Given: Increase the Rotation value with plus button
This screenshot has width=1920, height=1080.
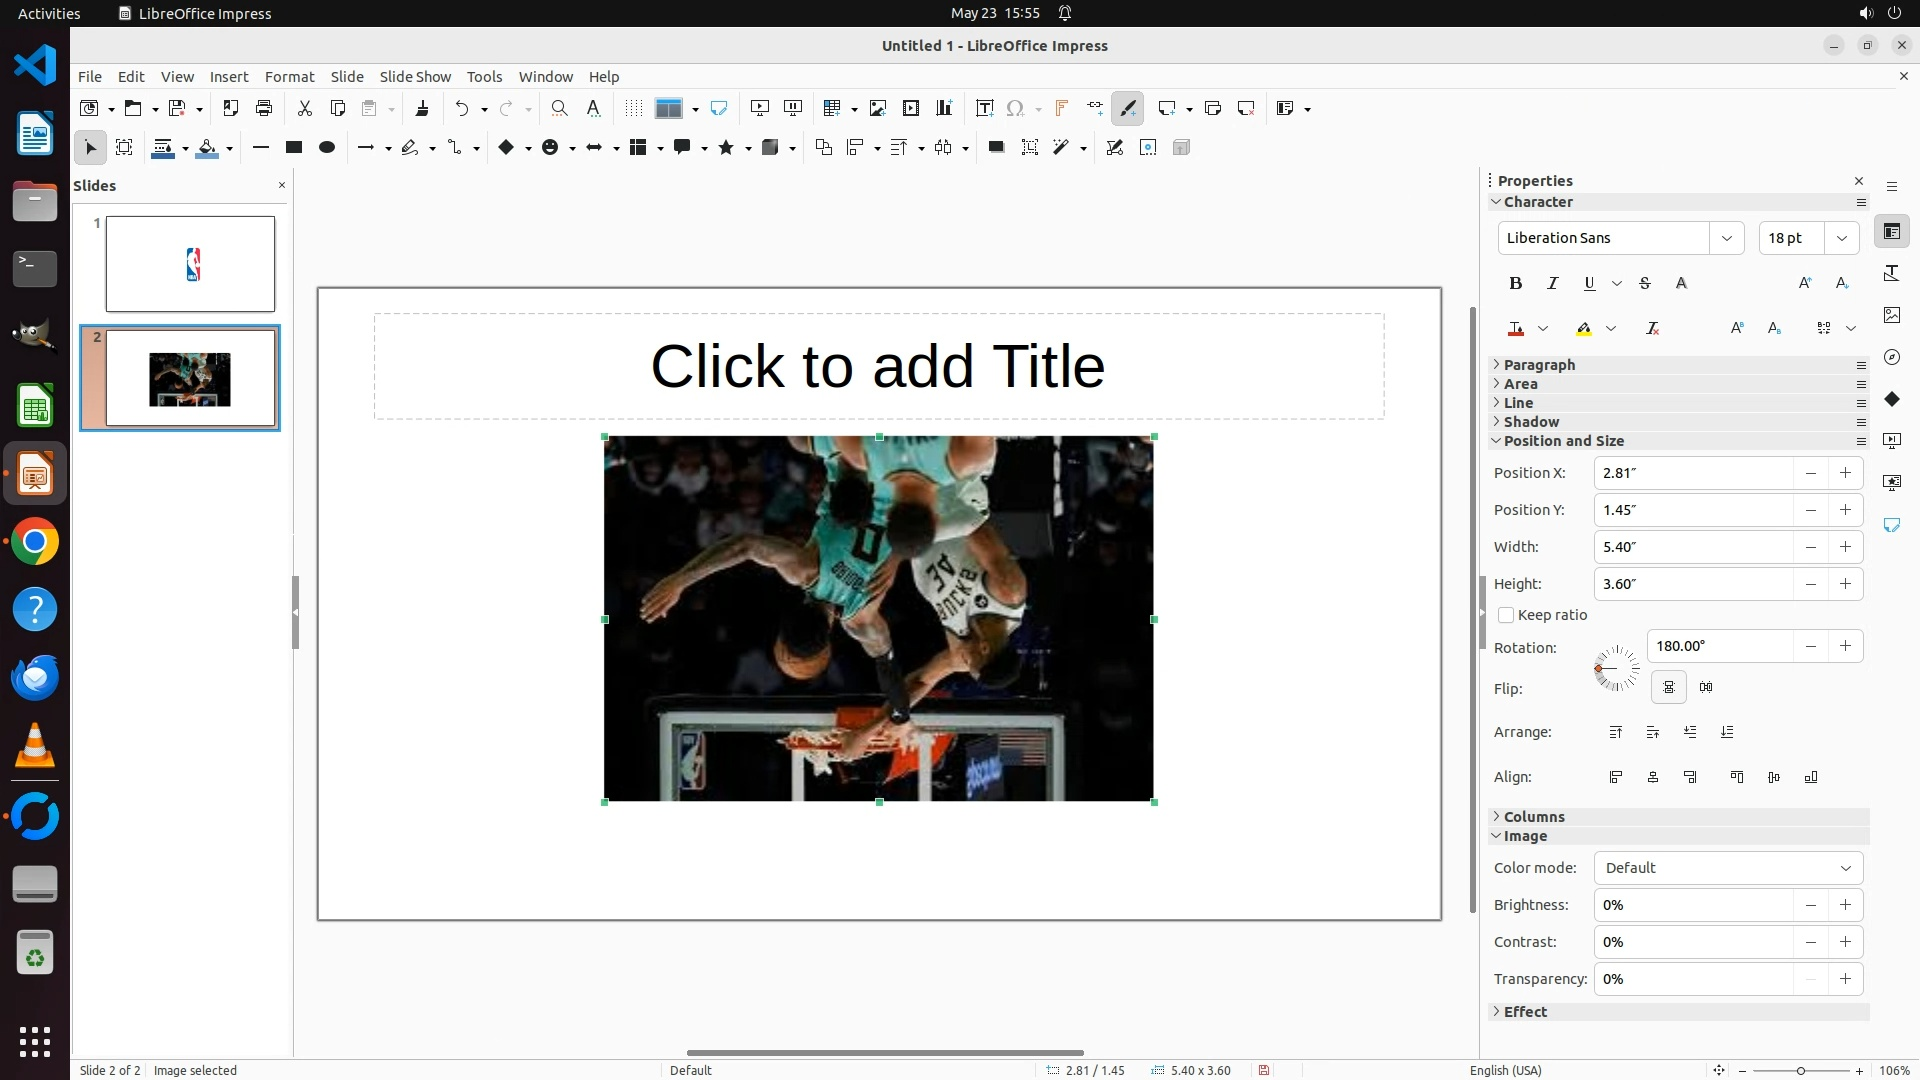Looking at the screenshot, I should 1845,647.
